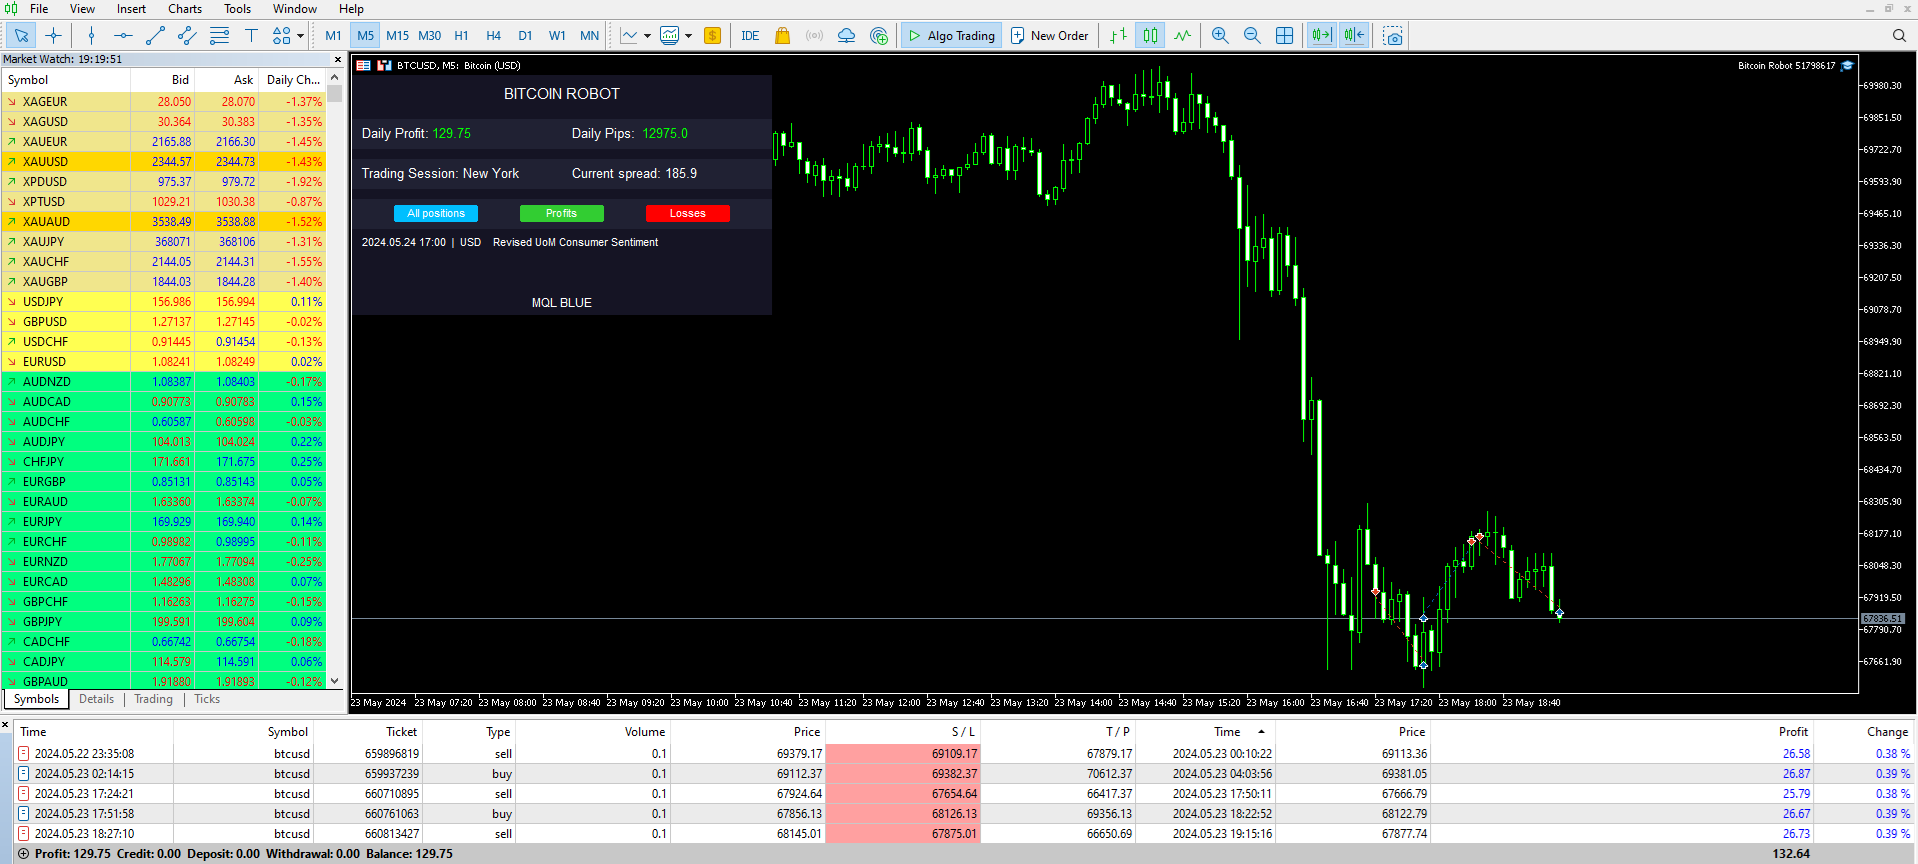Image resolution: width=1918 pixels, height=864 pixels.
Task: Open the VPS cloud hosting icon
Action: (x=846, y=36)
